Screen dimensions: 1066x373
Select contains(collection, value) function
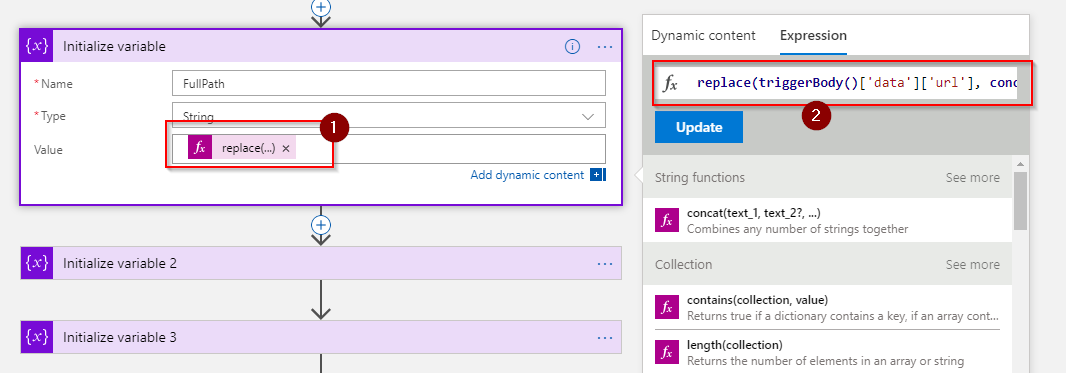coord(827,308)
